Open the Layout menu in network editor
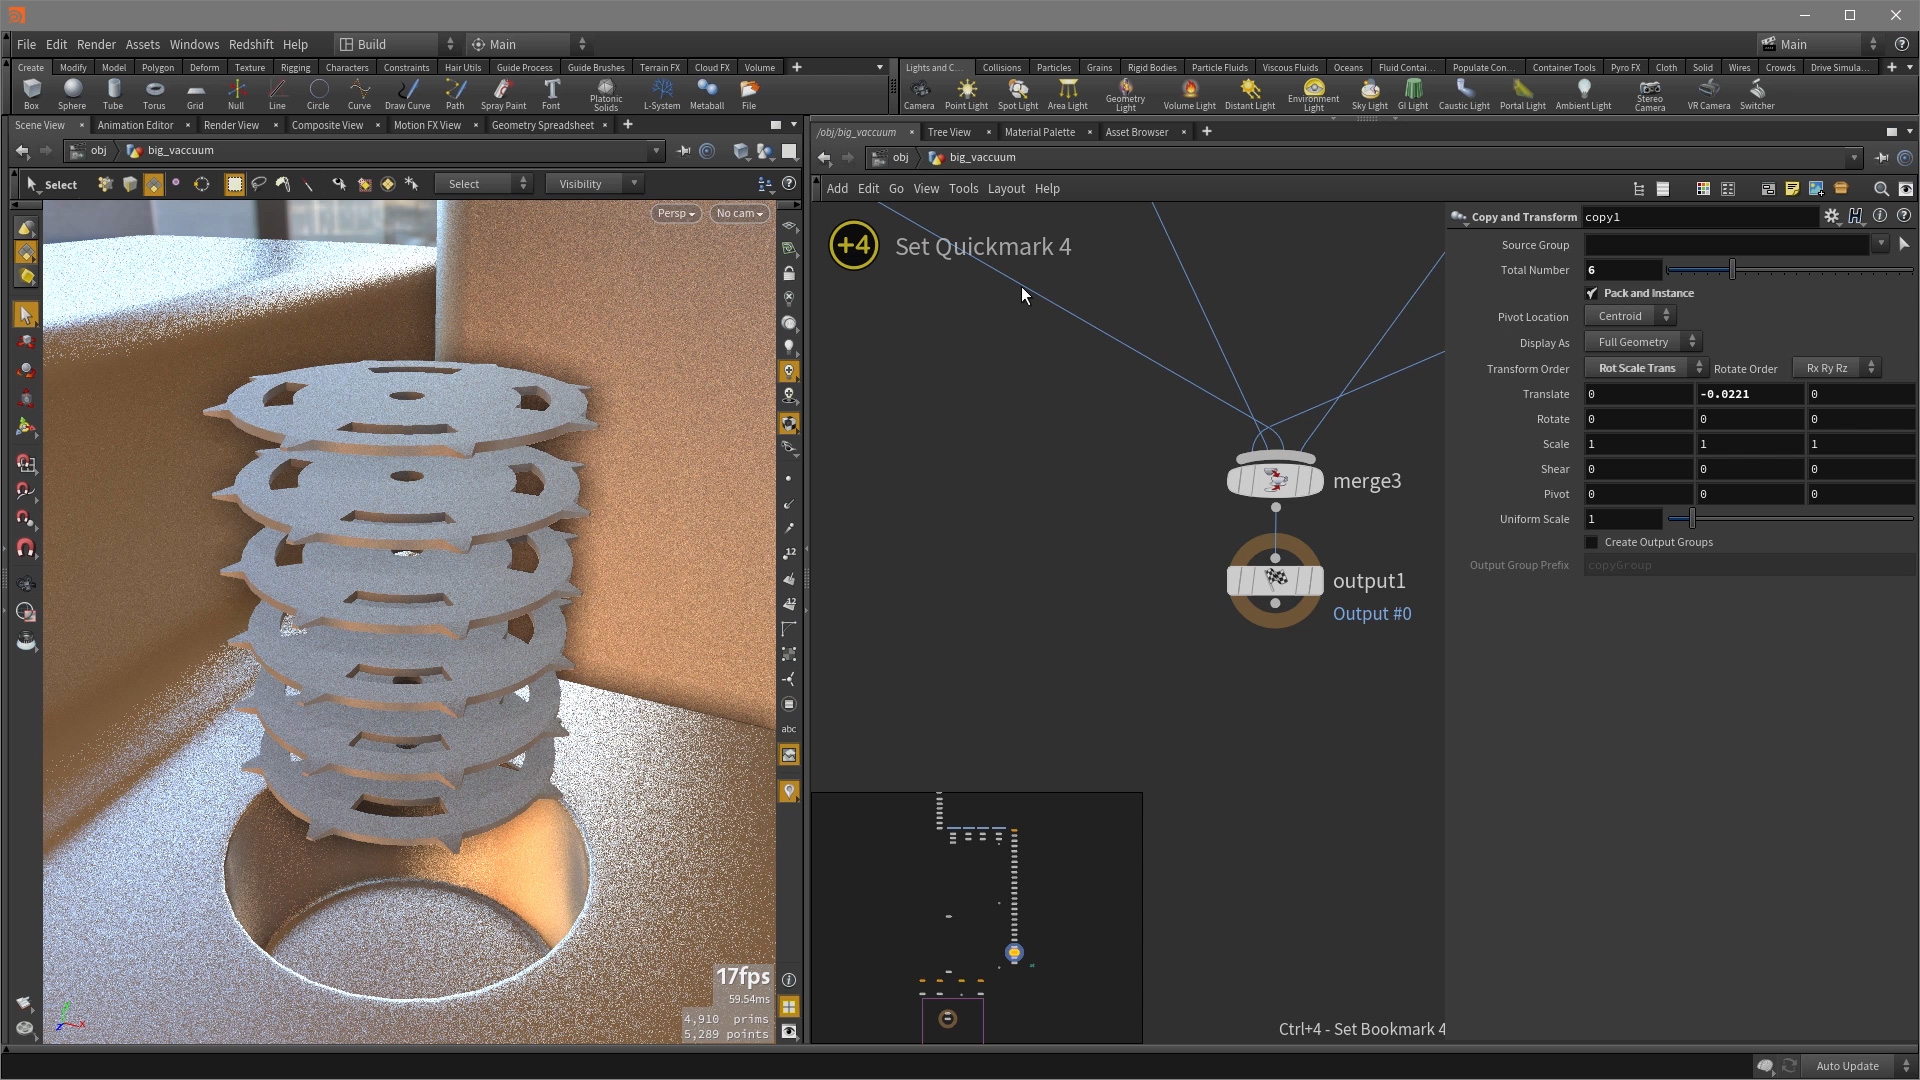 pos(1005,189)
